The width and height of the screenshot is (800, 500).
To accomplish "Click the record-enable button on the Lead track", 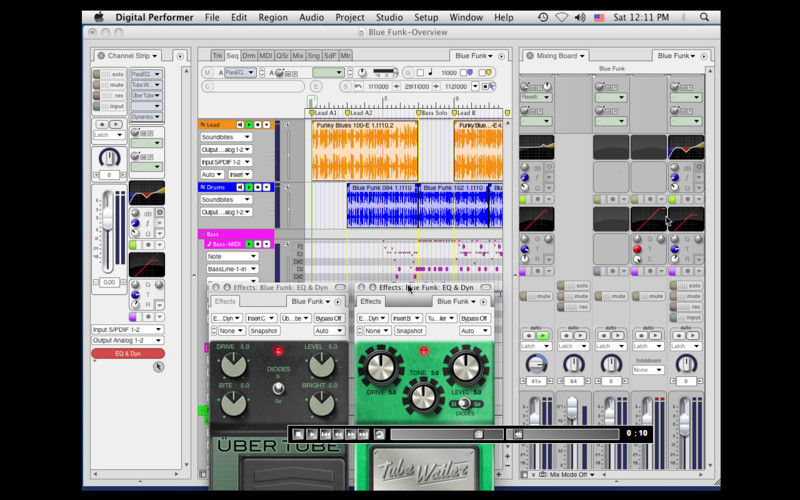I will (258, 124).
